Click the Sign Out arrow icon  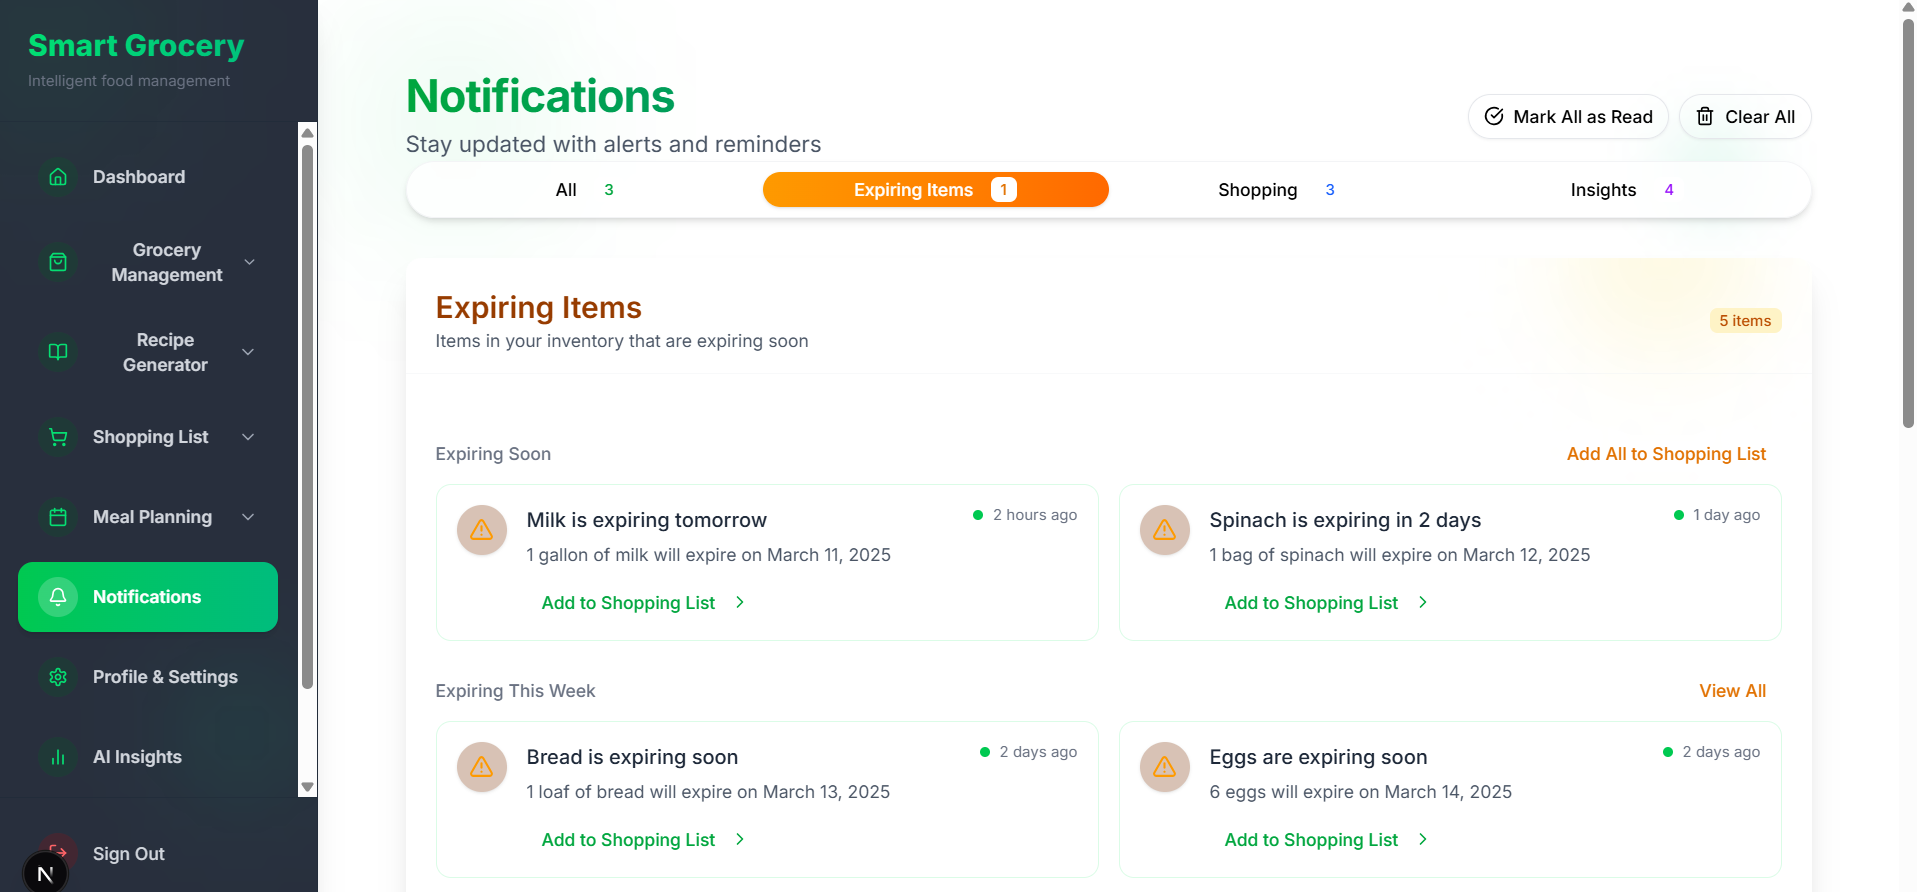tap(58, 853)
